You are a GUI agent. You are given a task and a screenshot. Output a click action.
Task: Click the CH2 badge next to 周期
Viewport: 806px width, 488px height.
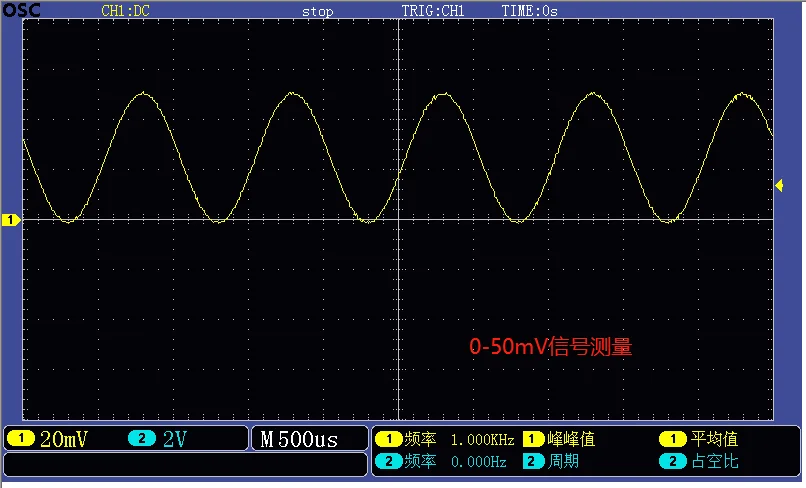point(533,461)
